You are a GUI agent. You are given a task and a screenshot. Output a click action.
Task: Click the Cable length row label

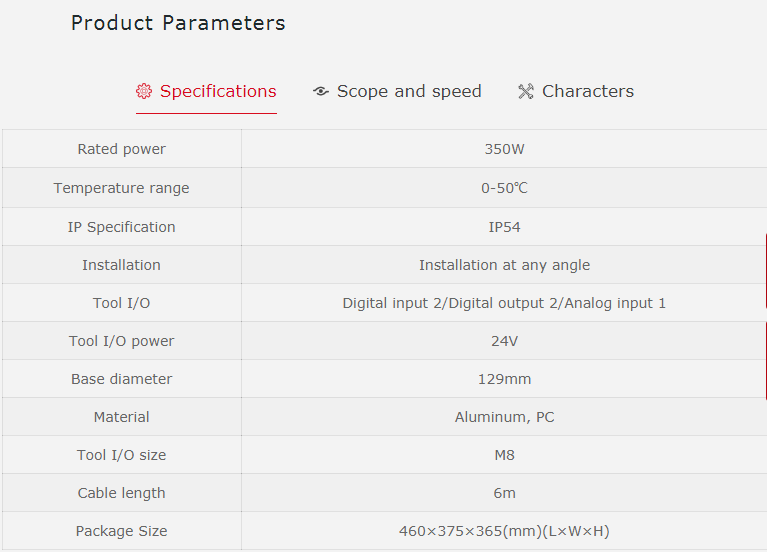[x=122, y=493]
